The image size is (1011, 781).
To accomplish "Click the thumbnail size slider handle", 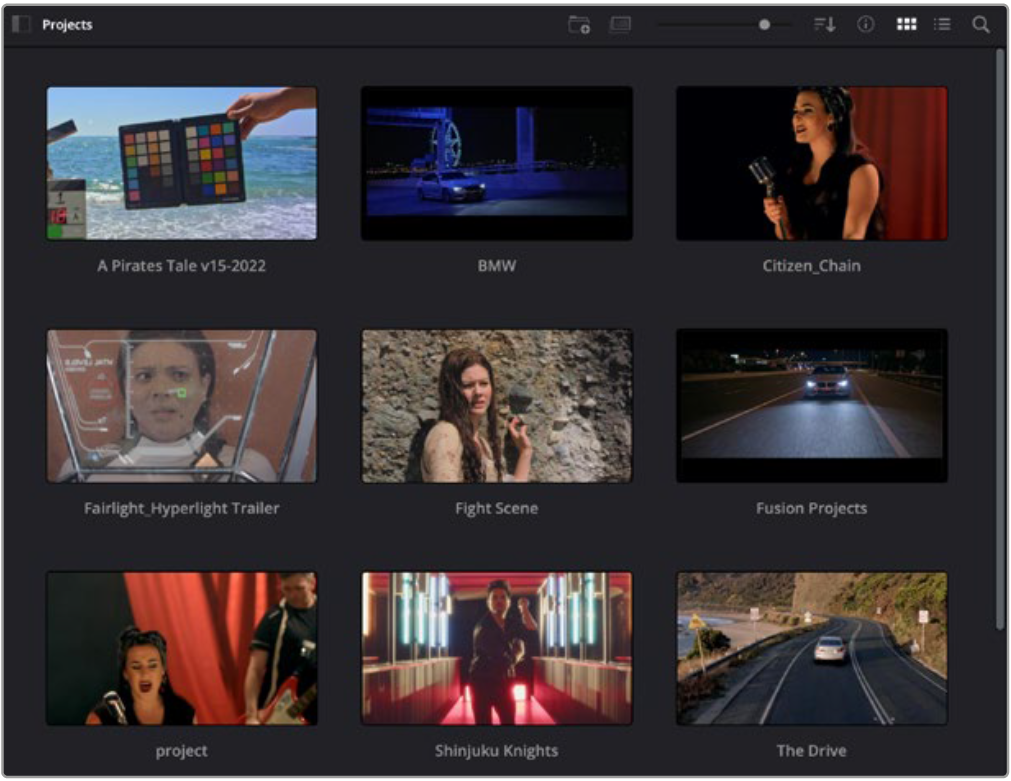I will coord(765,25).
